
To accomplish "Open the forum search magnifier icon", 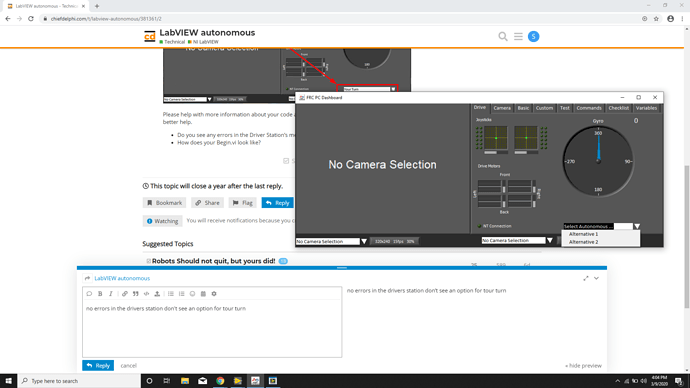I will tap(503, 37).
